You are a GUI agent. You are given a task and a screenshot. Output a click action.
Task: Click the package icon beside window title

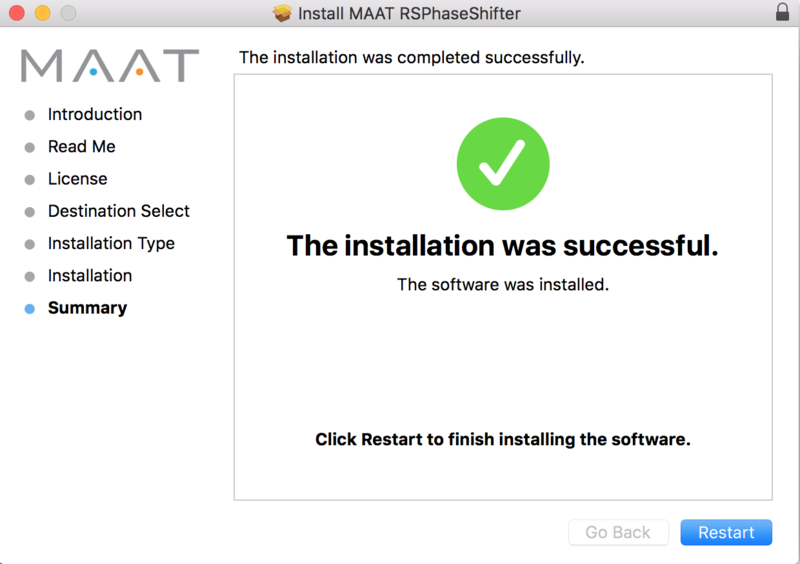pyautogui.click(x=283, y=14)
